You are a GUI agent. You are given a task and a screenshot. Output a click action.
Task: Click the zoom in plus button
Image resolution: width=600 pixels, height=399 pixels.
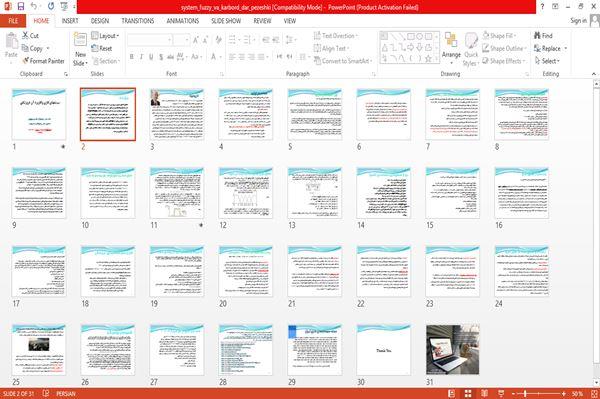564,393
